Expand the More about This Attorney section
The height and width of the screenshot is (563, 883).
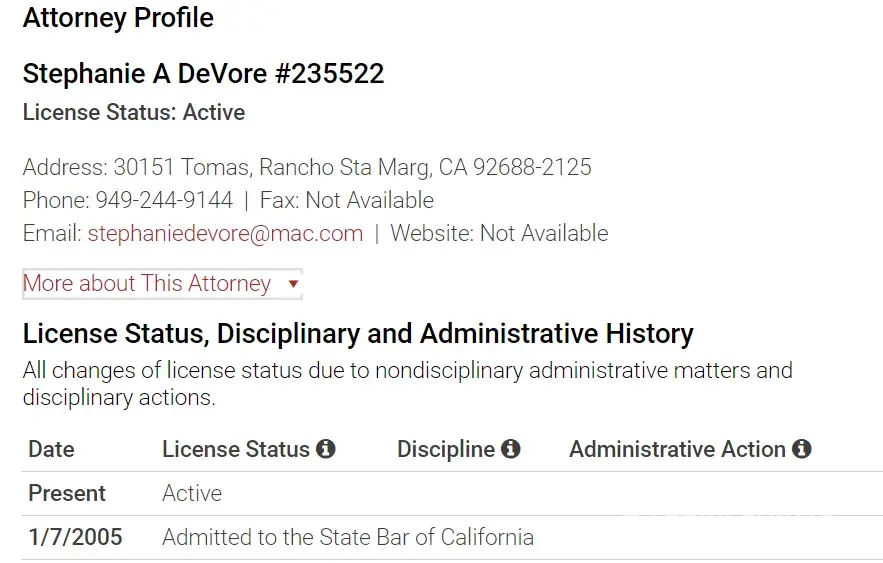(161, 284)
